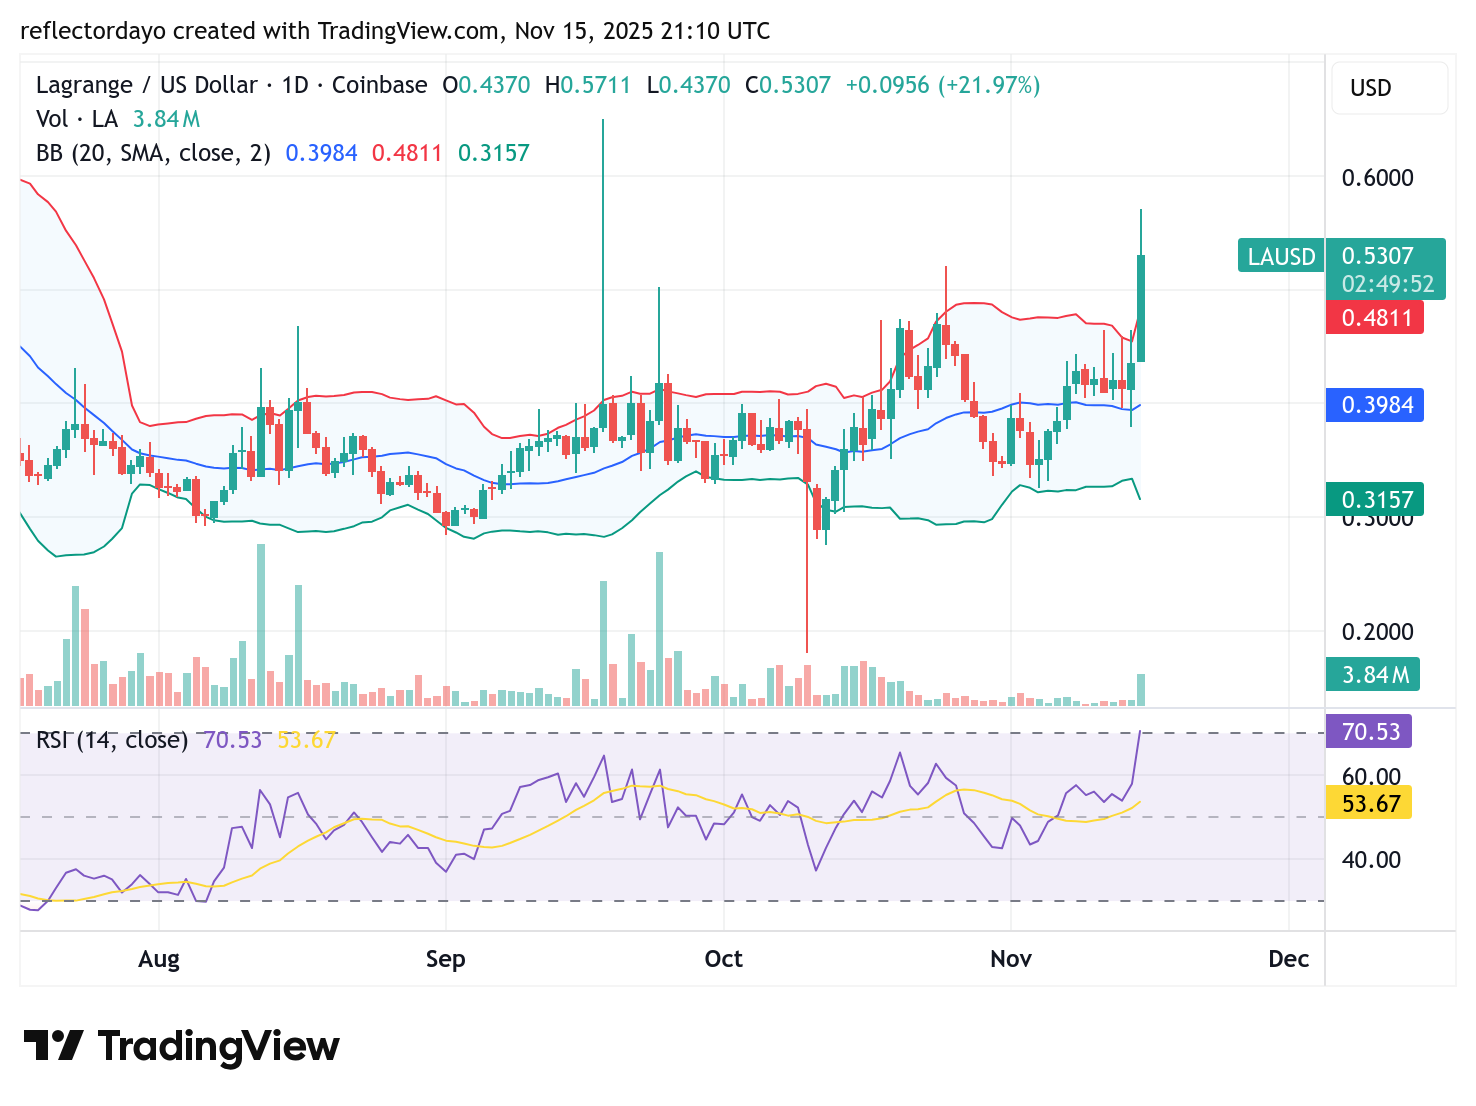Click the low value L0.4370

click(x=689, y=85)
